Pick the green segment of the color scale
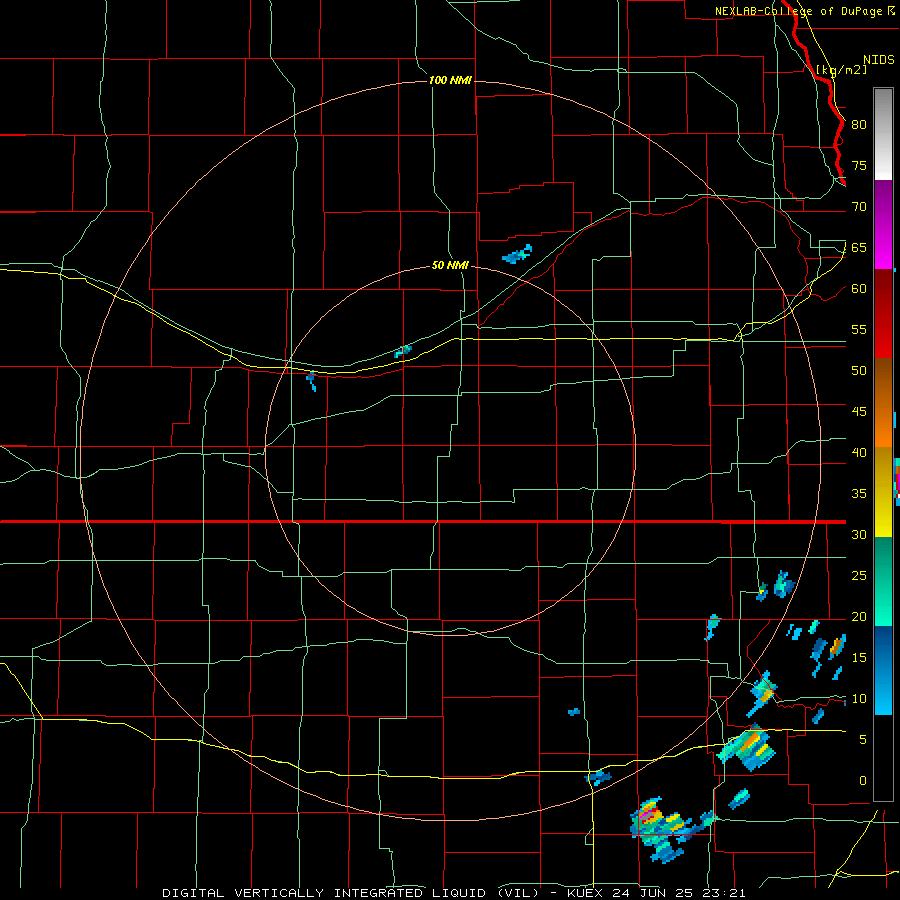Screen dimensions: 900x900 point(883,581)
